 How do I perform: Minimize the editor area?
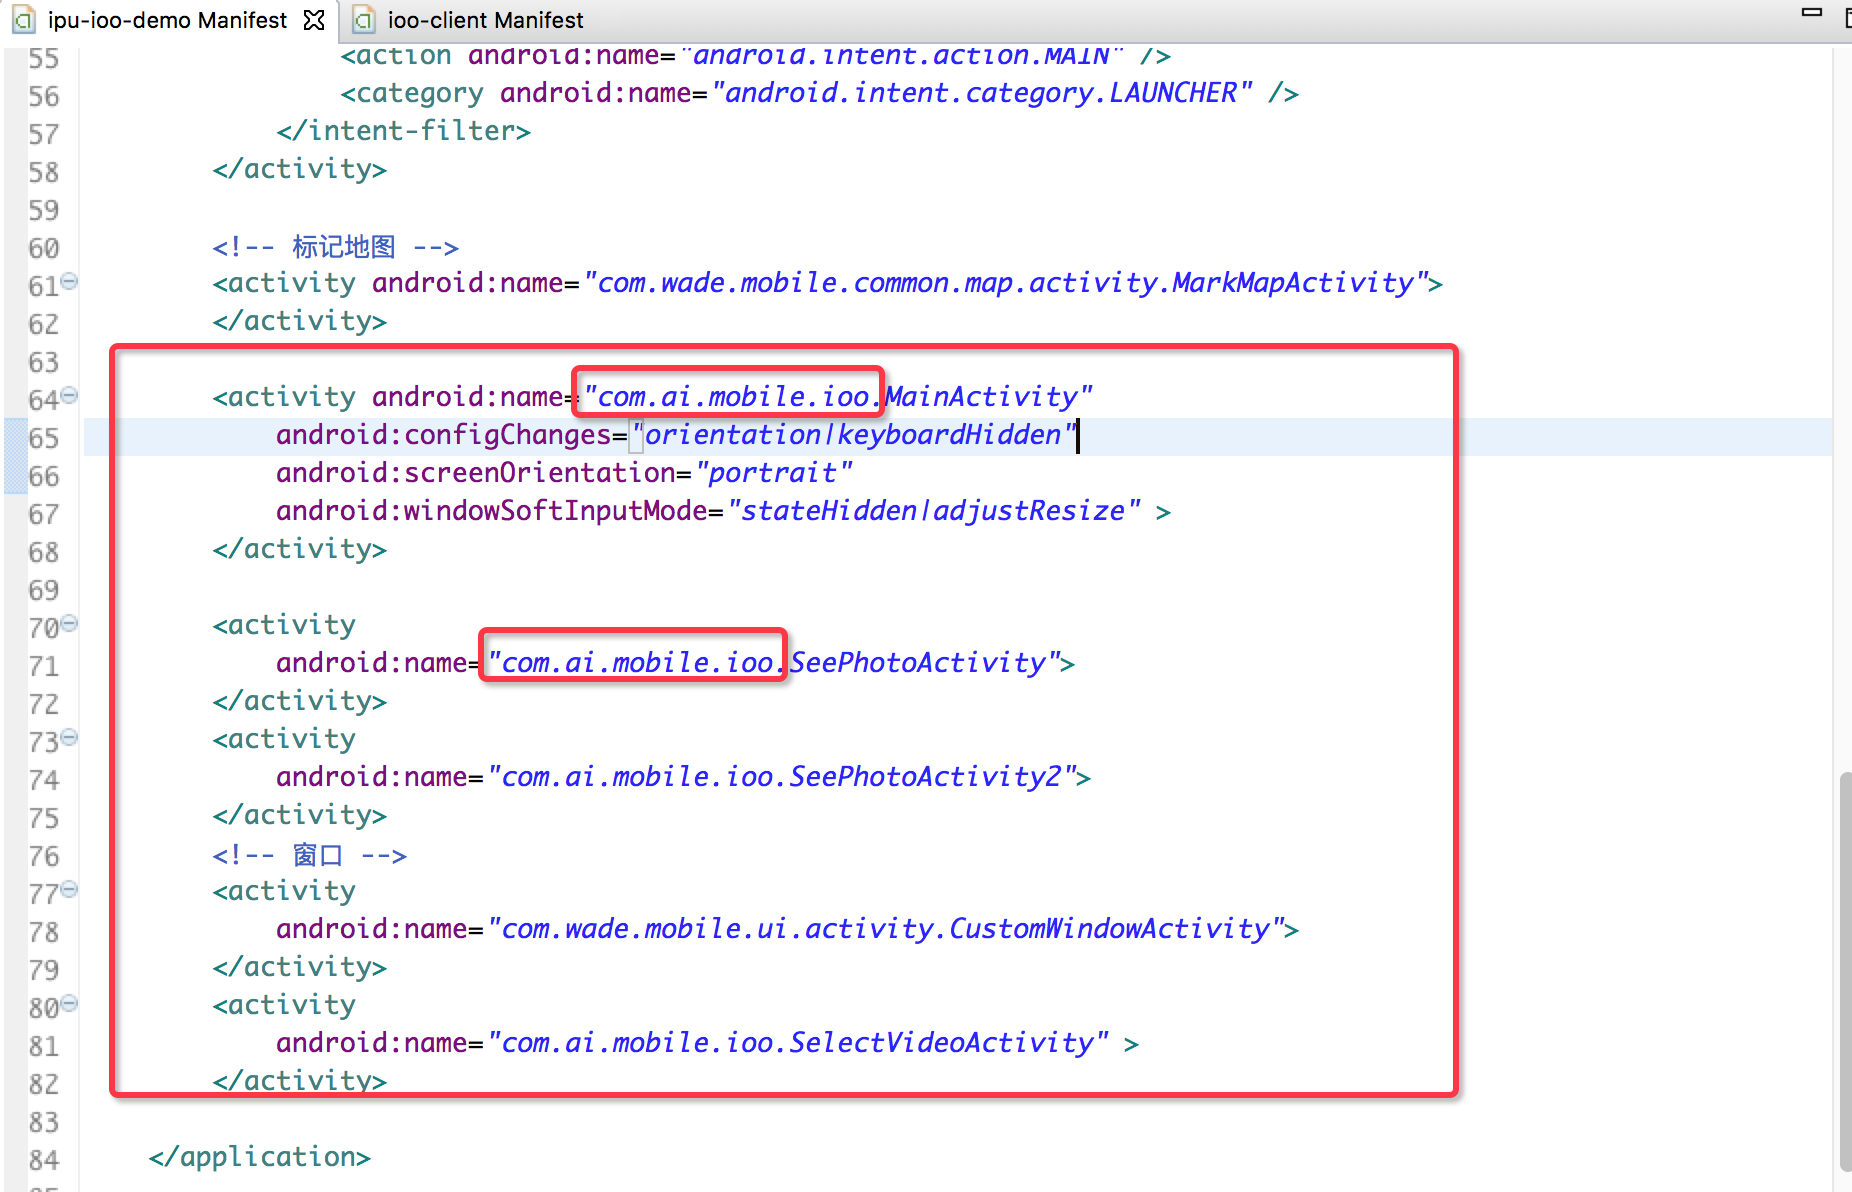(x=1811, y=13)
